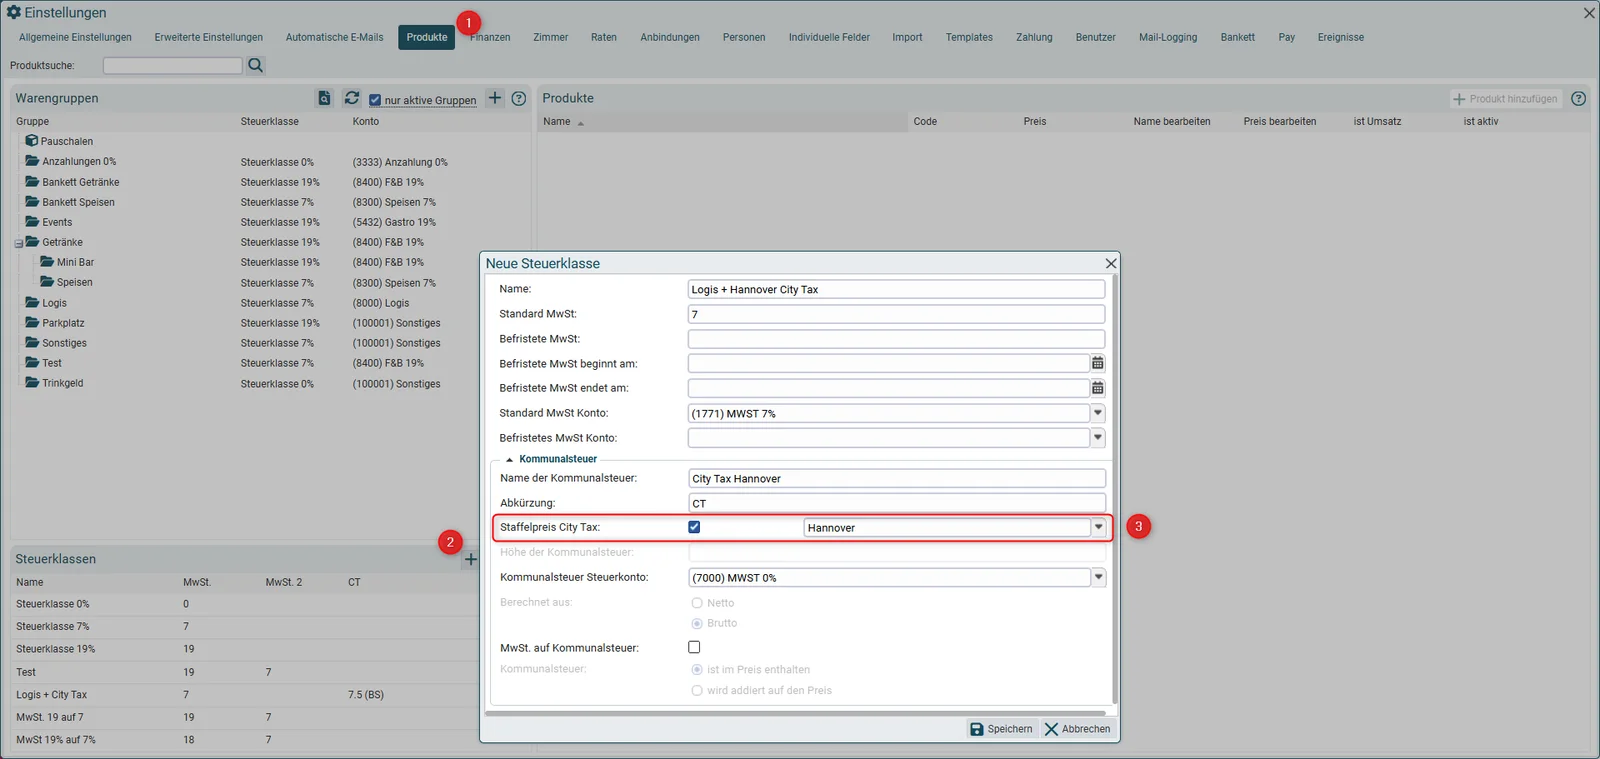This screenshot has width=1600, height=759.
Task: Open the Mail-Logging tab
Action: coord(1168,37)
